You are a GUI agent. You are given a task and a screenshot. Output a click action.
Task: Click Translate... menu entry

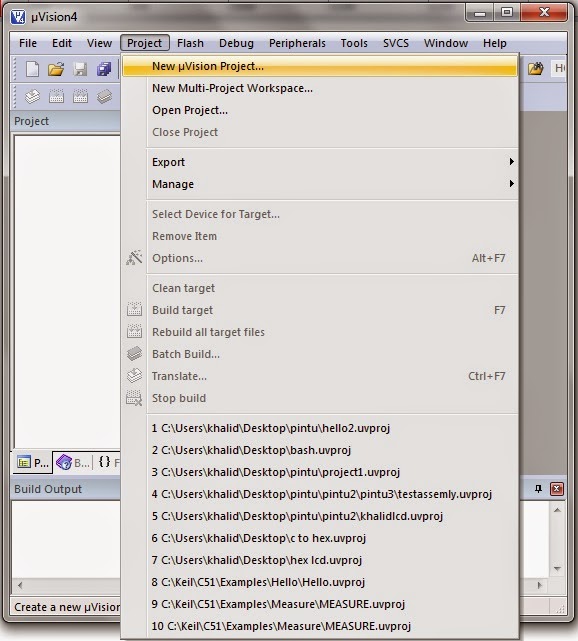pos(320,376)
